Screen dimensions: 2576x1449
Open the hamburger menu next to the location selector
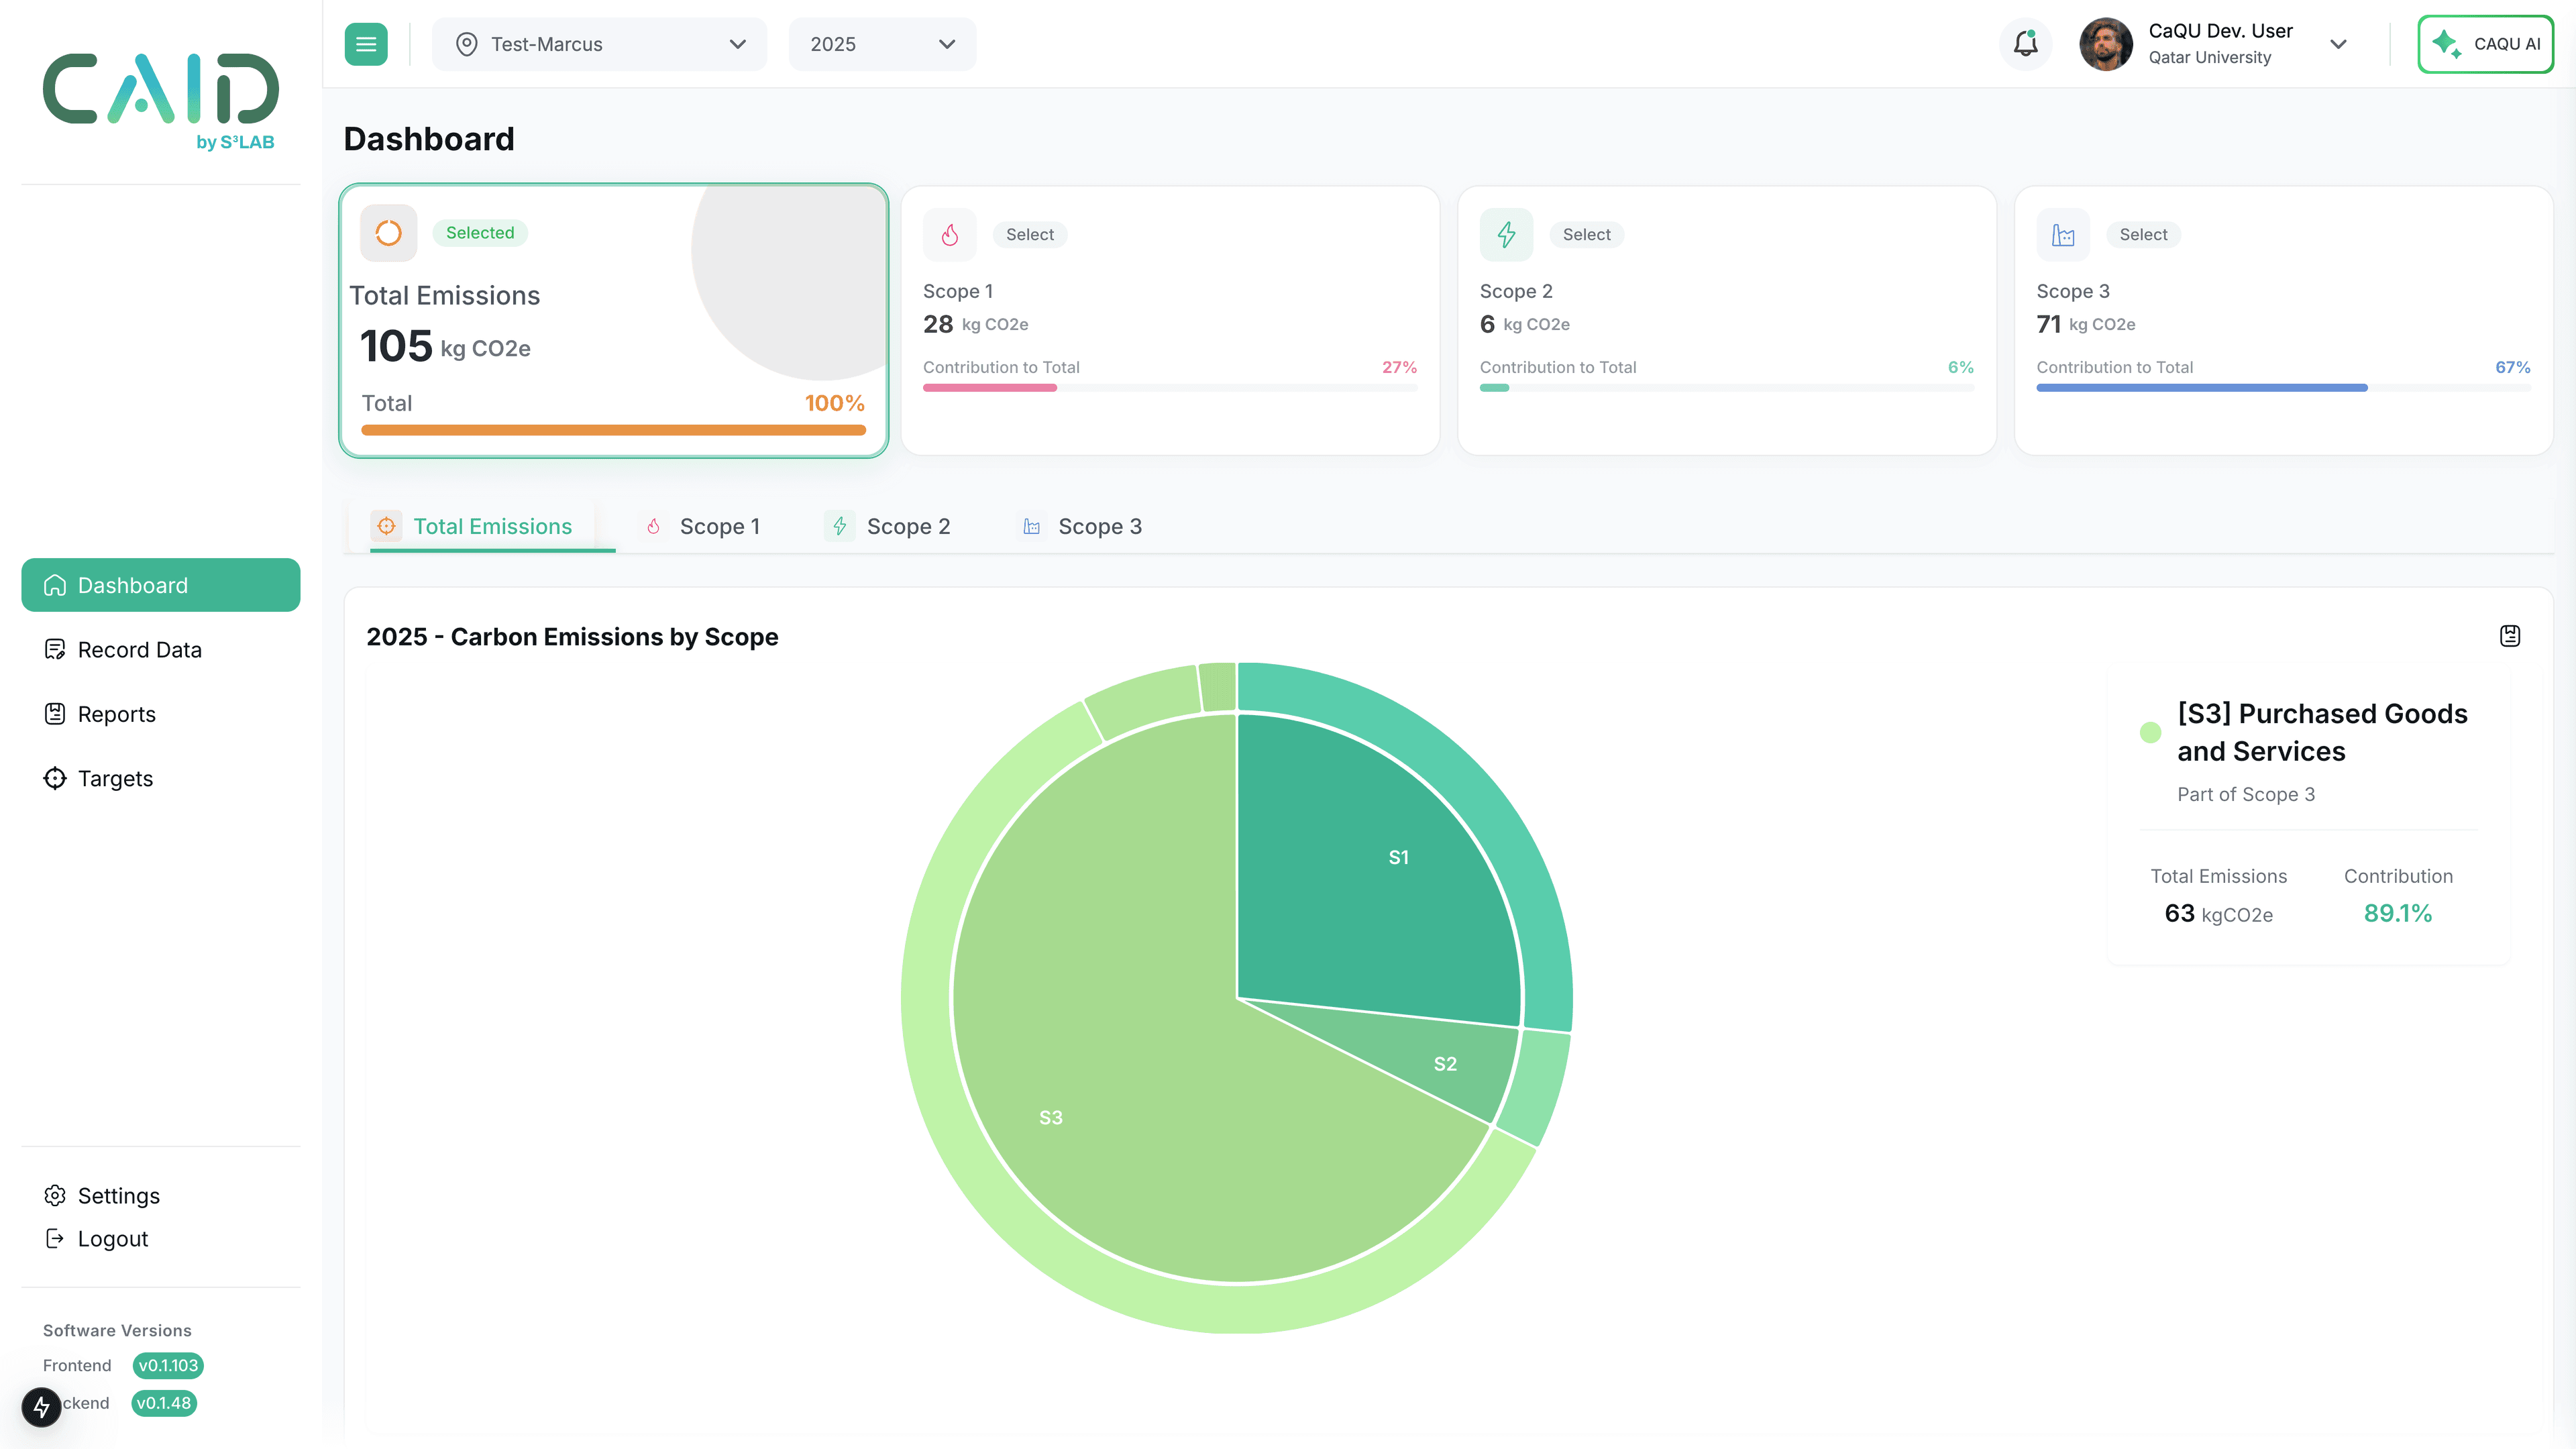[365, 43]
